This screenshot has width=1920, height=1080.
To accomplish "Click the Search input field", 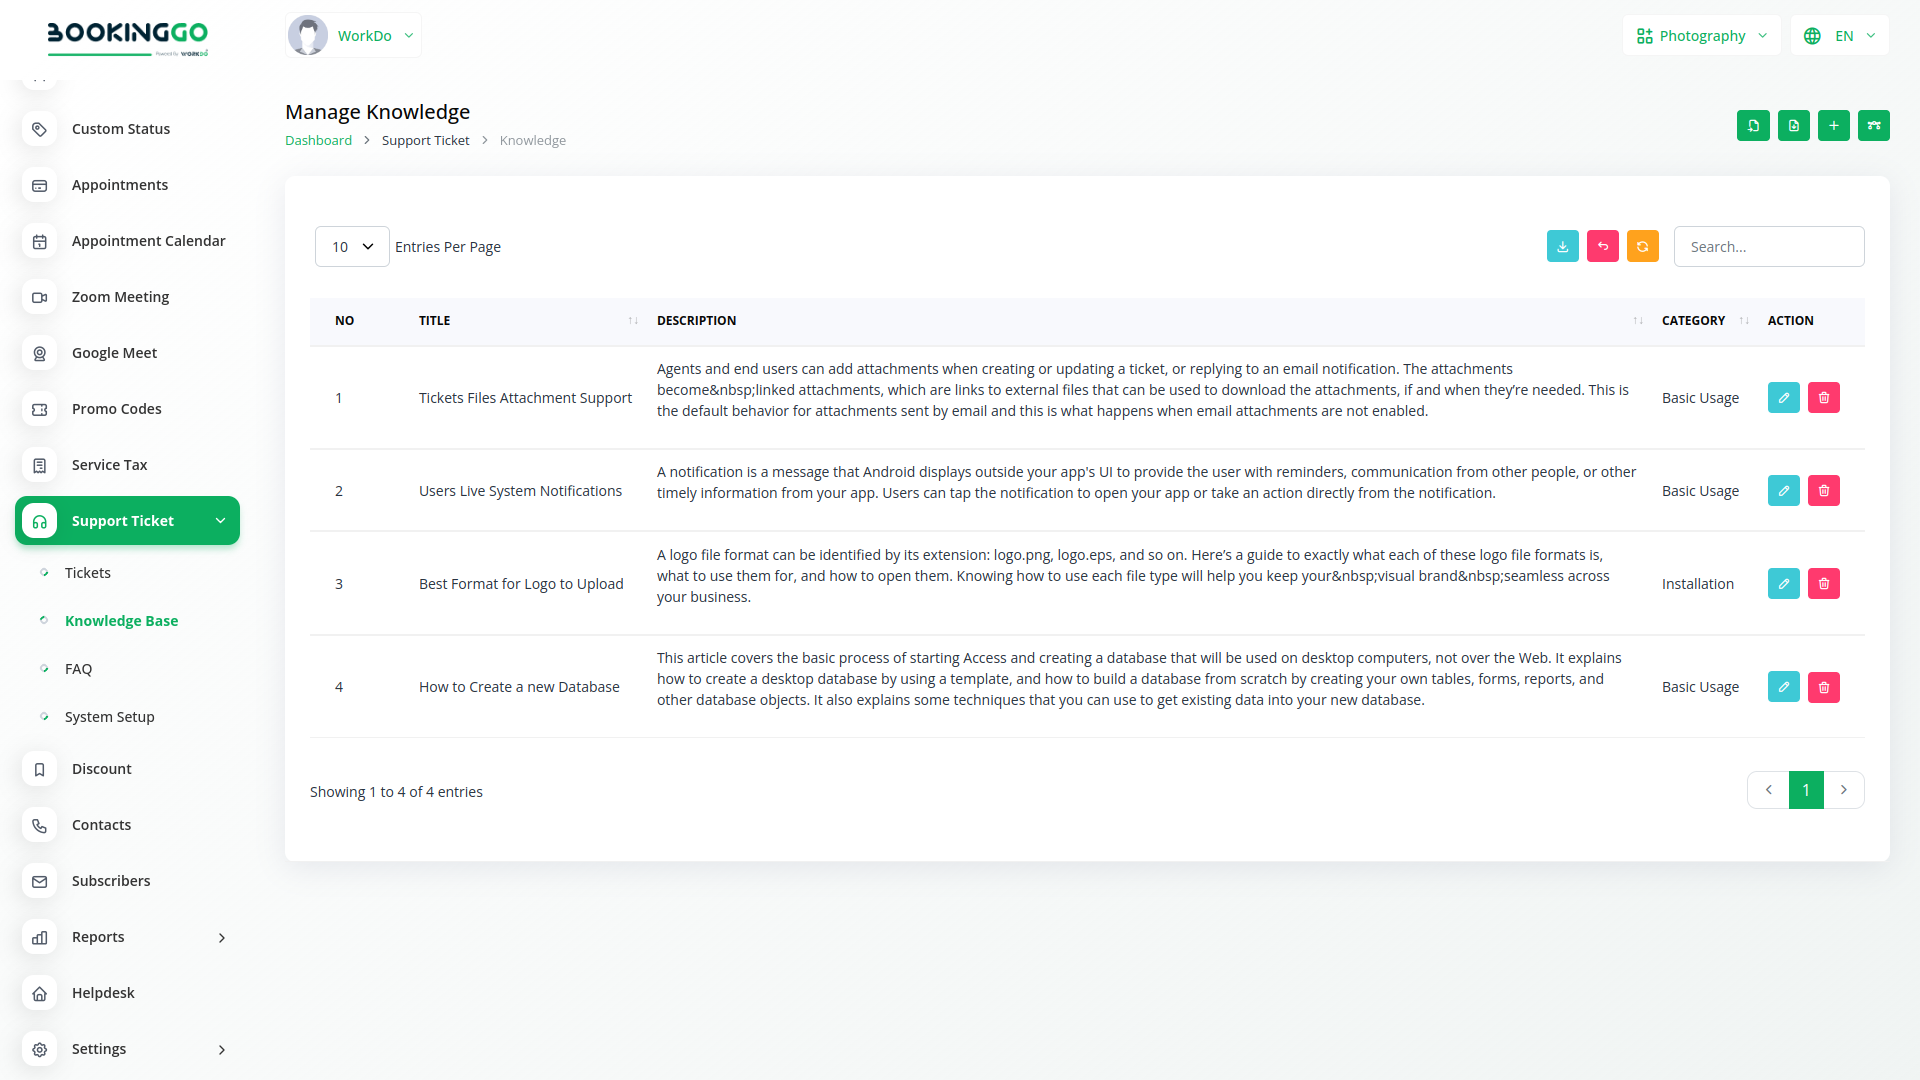I will [x=1768, y=247].
